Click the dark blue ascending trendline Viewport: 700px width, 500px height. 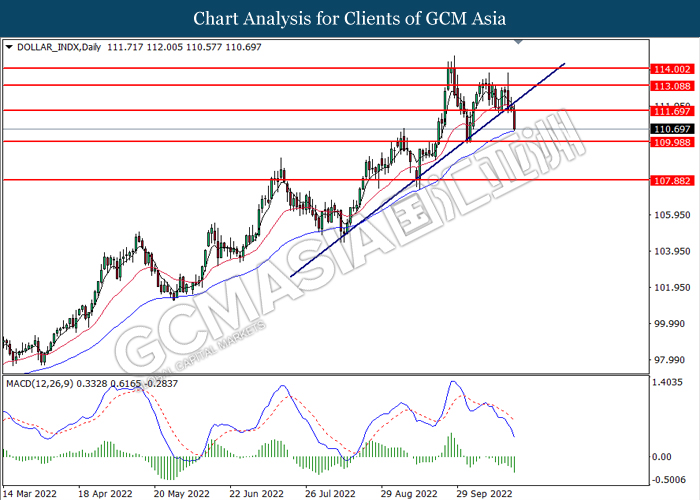(x=428, y=170)
